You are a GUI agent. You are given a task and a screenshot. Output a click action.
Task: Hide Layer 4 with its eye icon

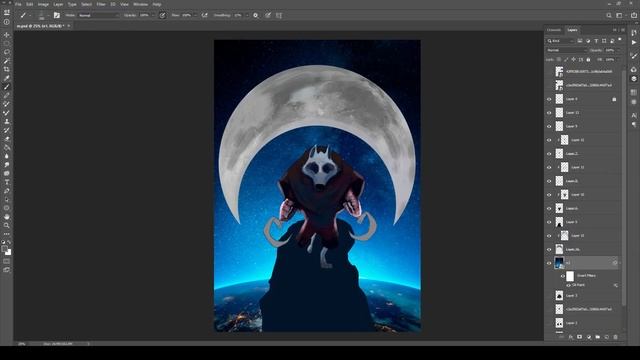point(549,99)
